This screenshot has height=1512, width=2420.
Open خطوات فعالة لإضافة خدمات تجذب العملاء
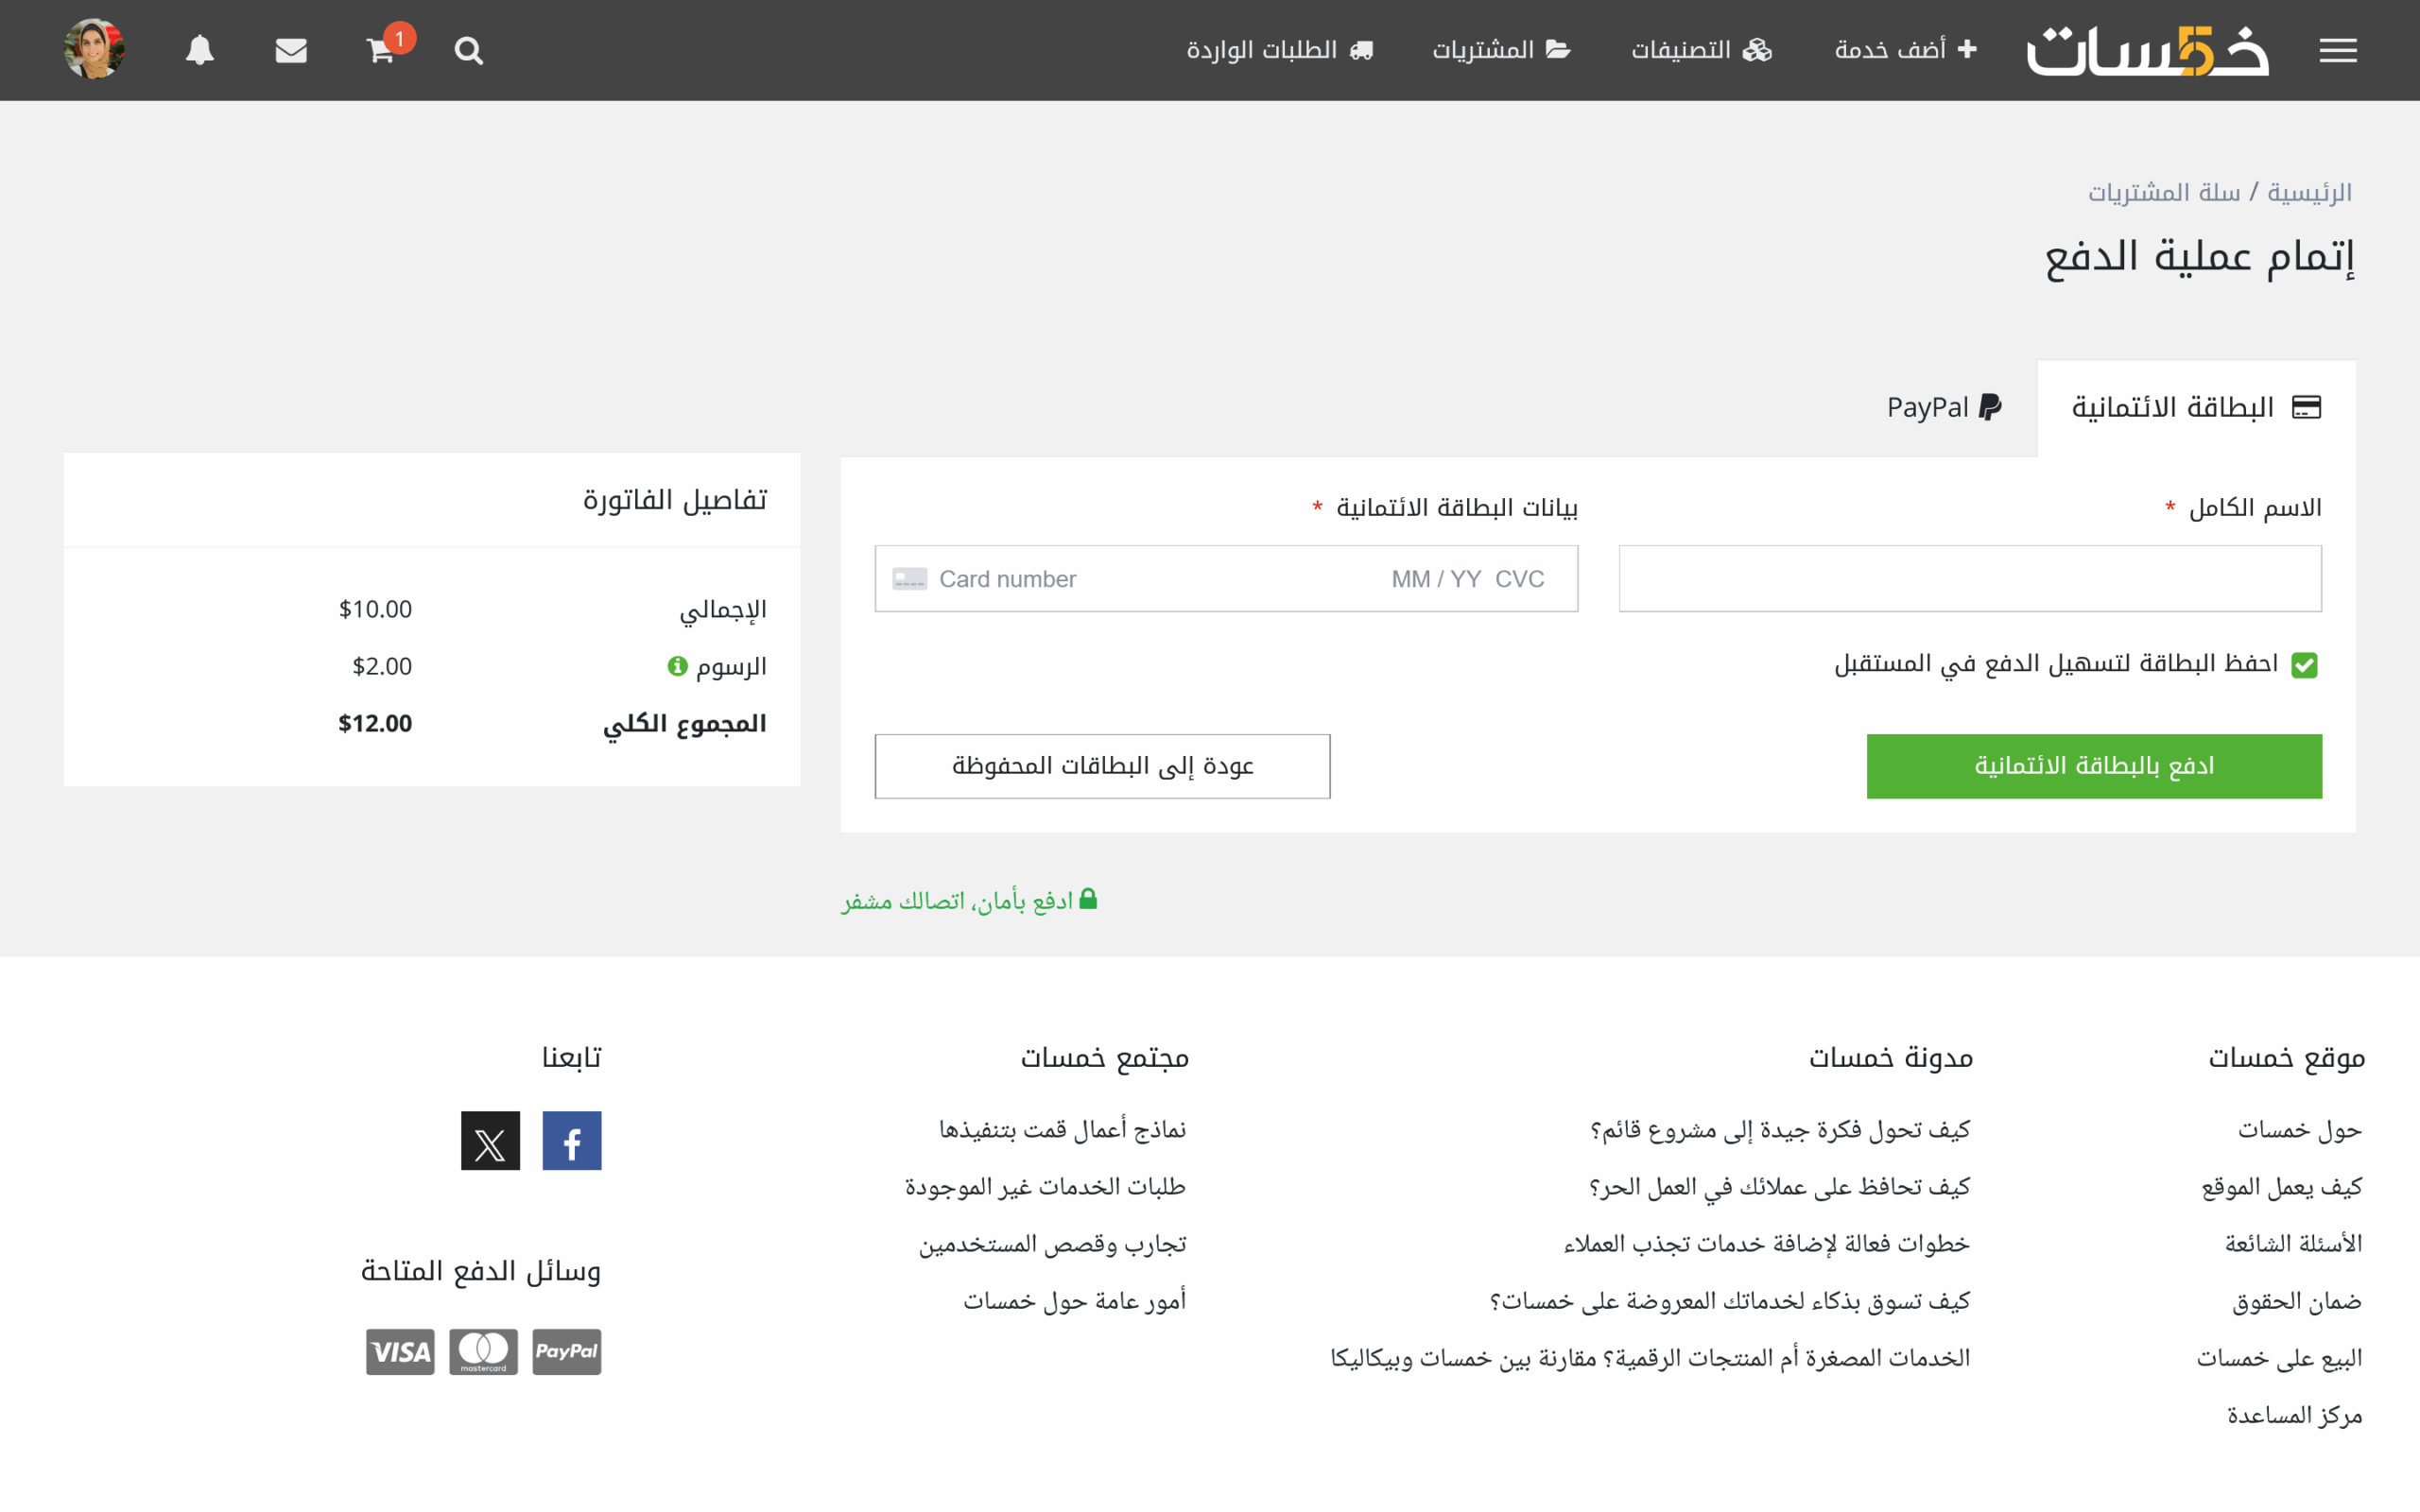[1767, 1244]
